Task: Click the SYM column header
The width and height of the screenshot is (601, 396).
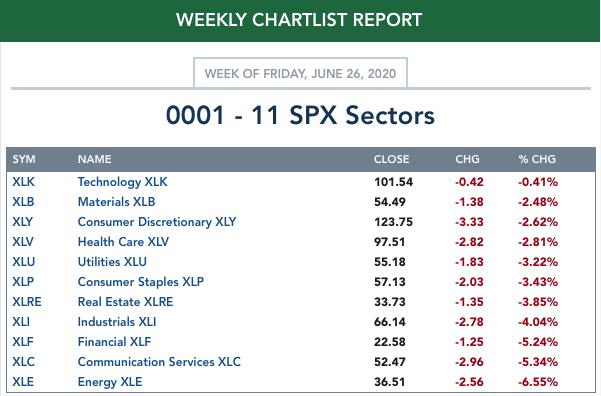Action: coord(24,159)
